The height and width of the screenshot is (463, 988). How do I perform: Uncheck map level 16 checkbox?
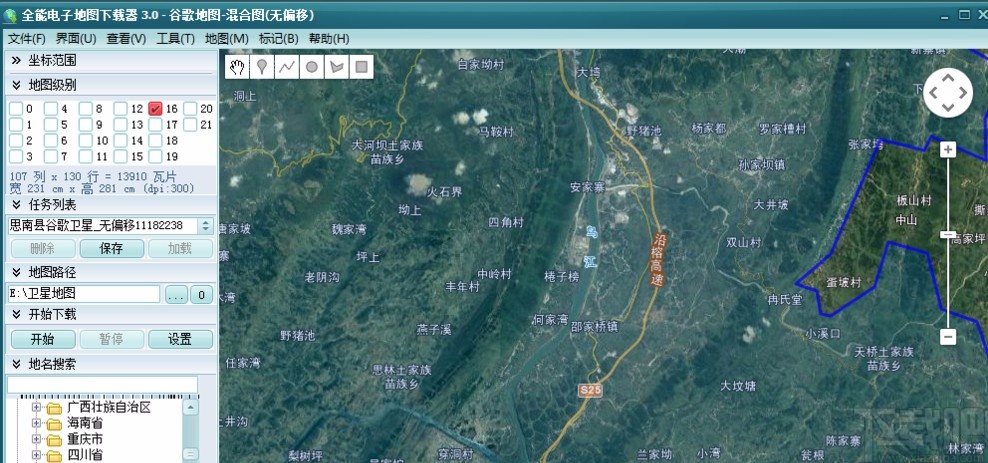(155, 108)
